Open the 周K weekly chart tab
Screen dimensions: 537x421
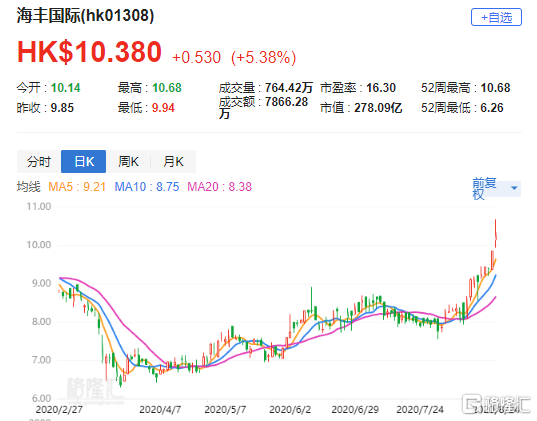coord(128,161)
